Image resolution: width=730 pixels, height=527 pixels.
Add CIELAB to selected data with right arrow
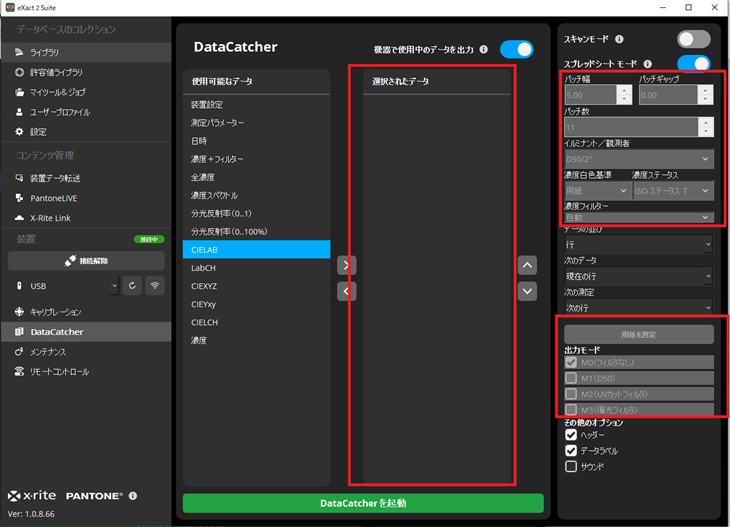[346, 265]
